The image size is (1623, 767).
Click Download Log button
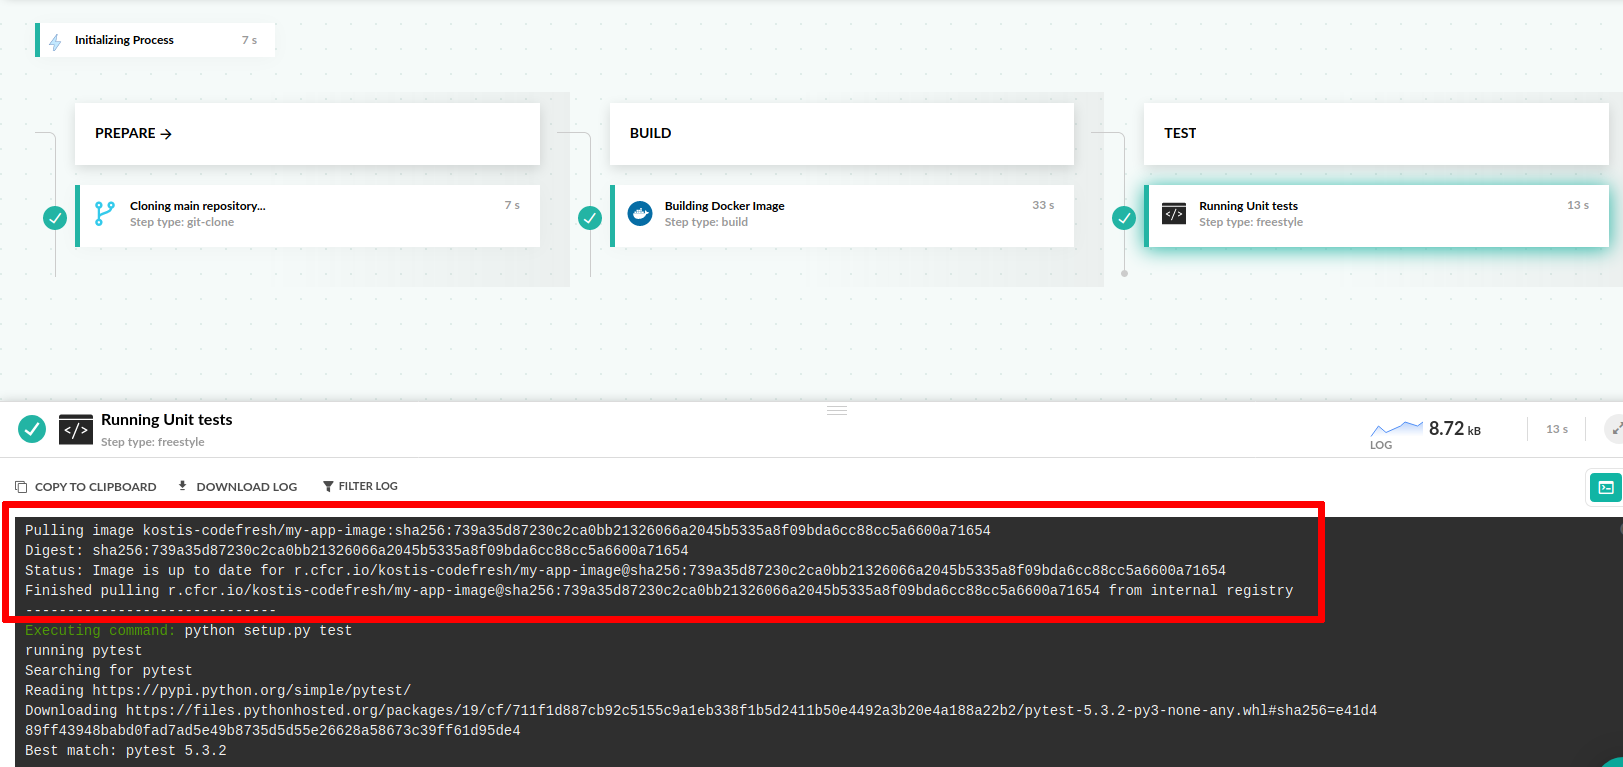pos(238,487)
